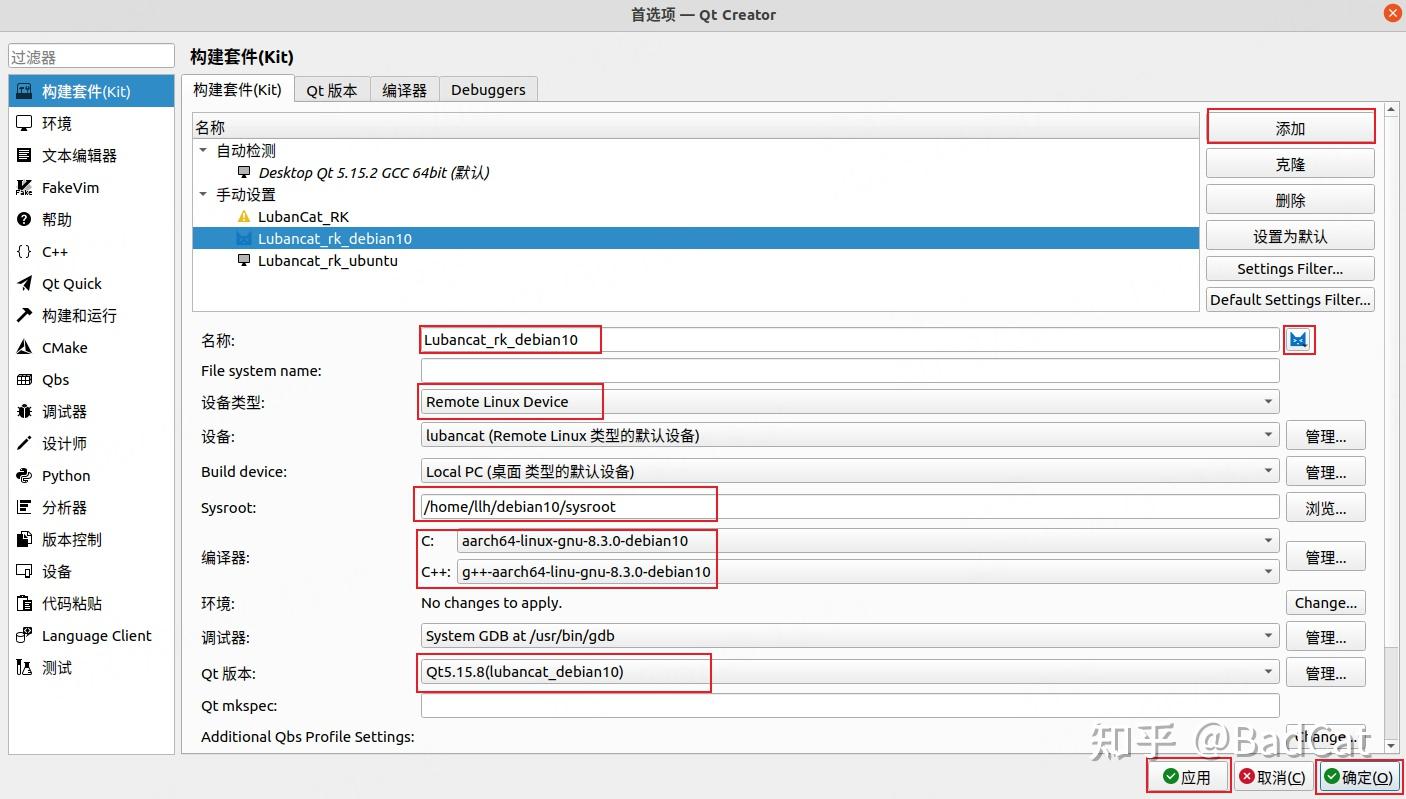Click 管理... next to 设备 dropdown
The width and height of the screenshot is (1406, 799).
click(1326, 436)
